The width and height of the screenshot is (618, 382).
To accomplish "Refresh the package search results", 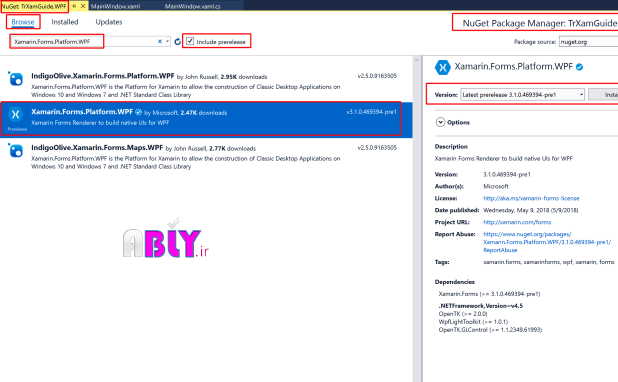I will pos(177,41).
